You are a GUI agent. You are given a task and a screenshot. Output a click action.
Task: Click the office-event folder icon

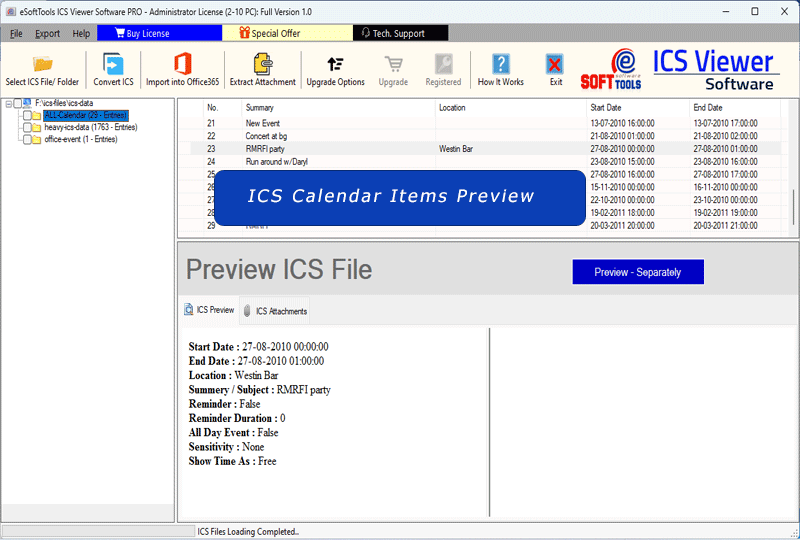[x=37, y=140]
